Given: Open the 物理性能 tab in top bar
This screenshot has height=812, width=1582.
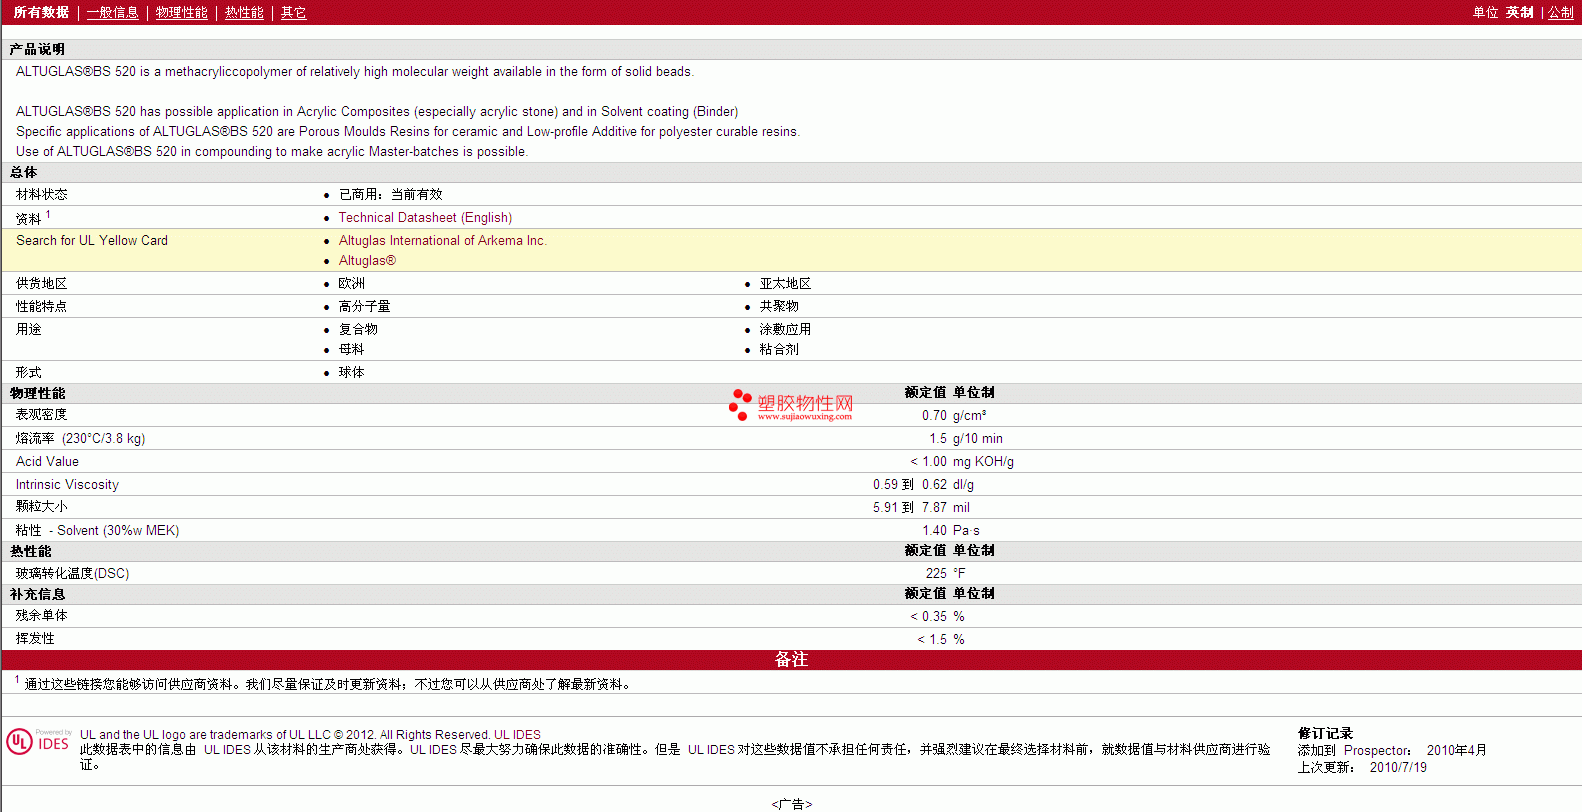Looking at the screenshot, I should pos(181,12).
